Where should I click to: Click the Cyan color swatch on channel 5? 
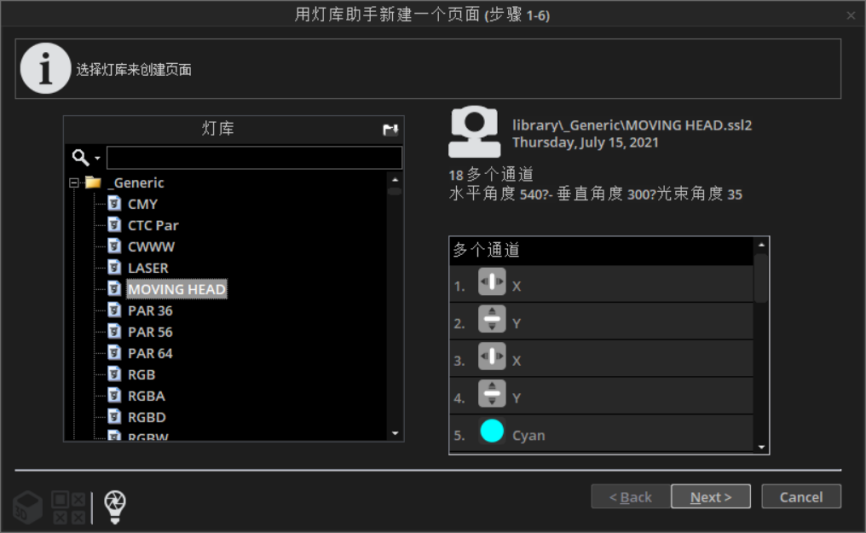(492, 433)
